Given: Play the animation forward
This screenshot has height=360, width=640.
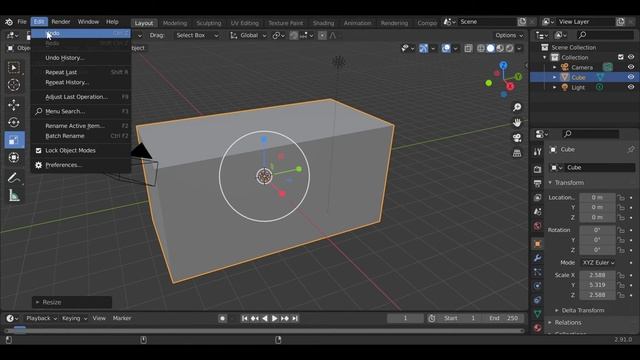Looking at the screenshot, I should coord(274,318).
